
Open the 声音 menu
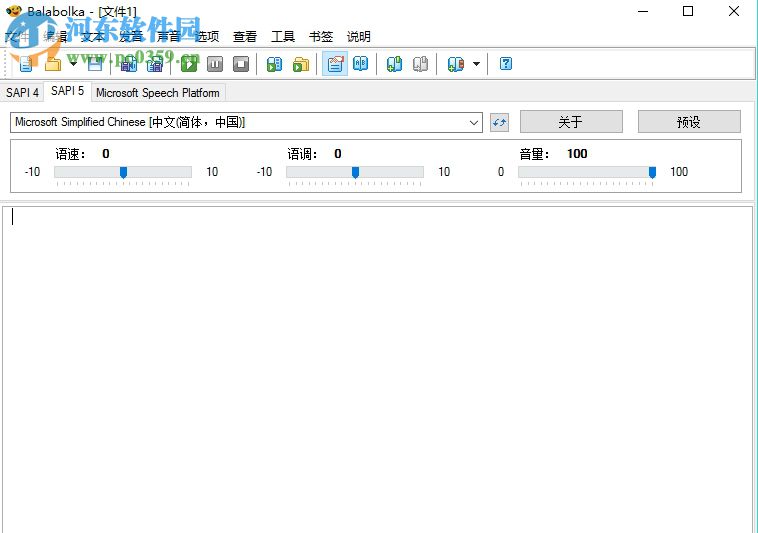[169, 36]
